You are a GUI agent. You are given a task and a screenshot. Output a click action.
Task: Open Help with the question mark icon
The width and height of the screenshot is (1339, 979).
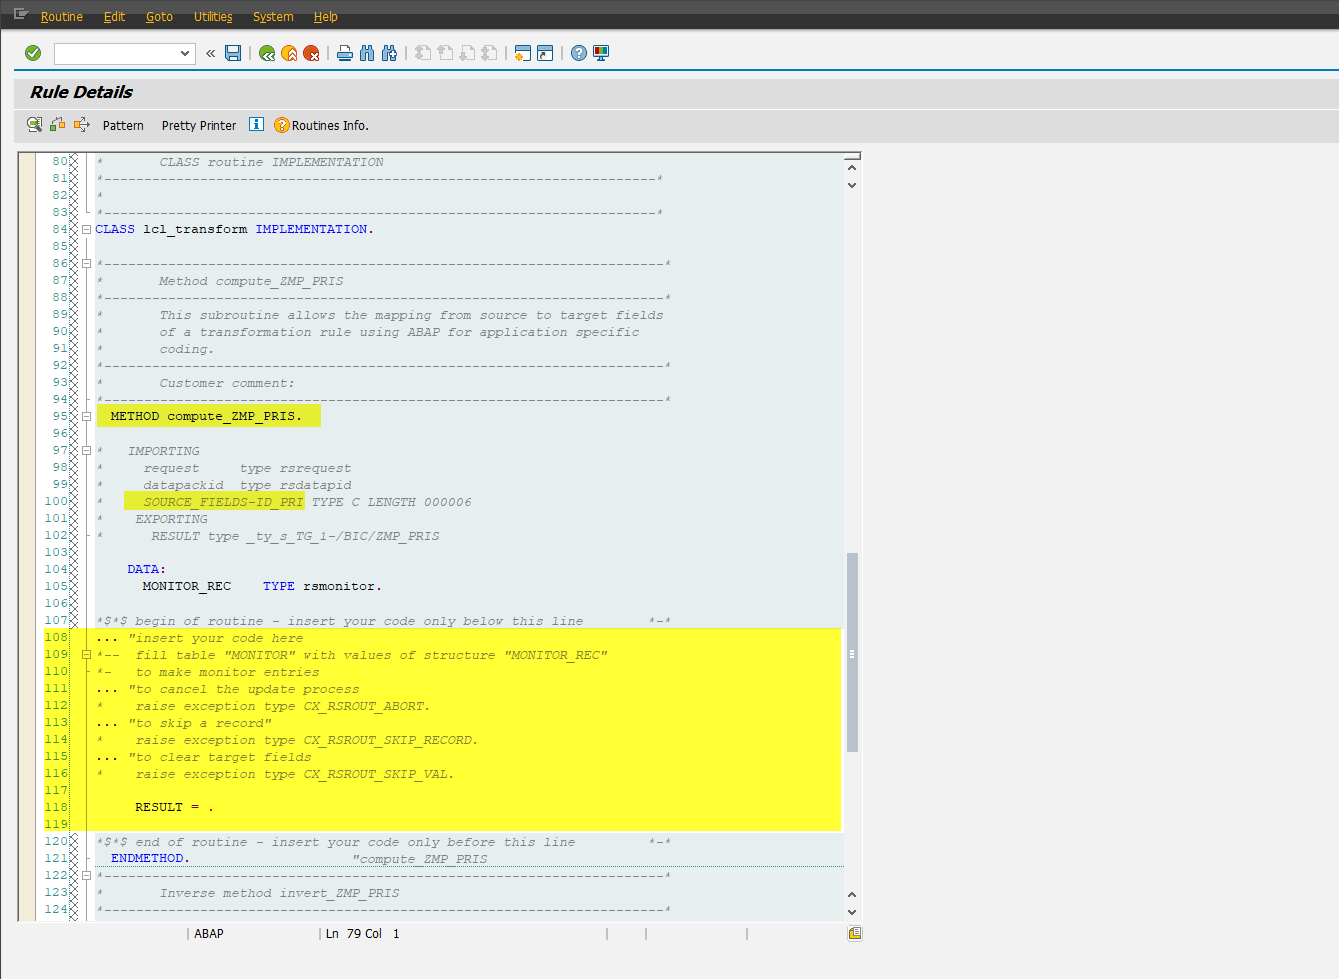click(579, 53)
